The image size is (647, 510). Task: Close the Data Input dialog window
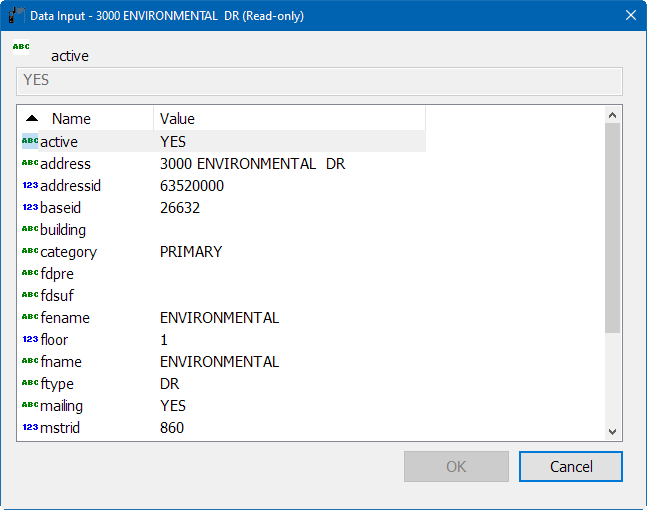click(630, 16)
